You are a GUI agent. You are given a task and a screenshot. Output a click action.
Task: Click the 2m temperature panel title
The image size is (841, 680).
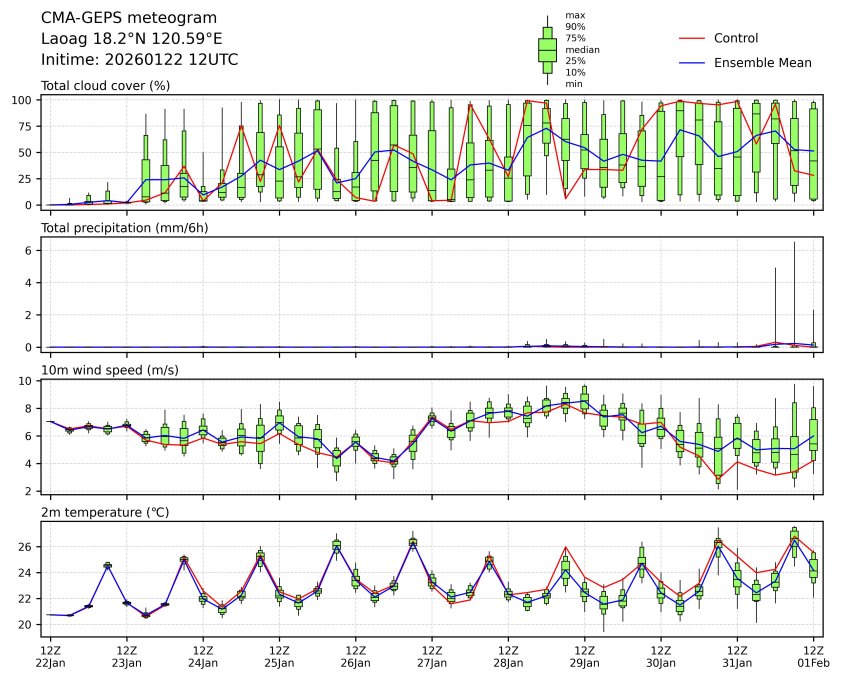point(105,512)
